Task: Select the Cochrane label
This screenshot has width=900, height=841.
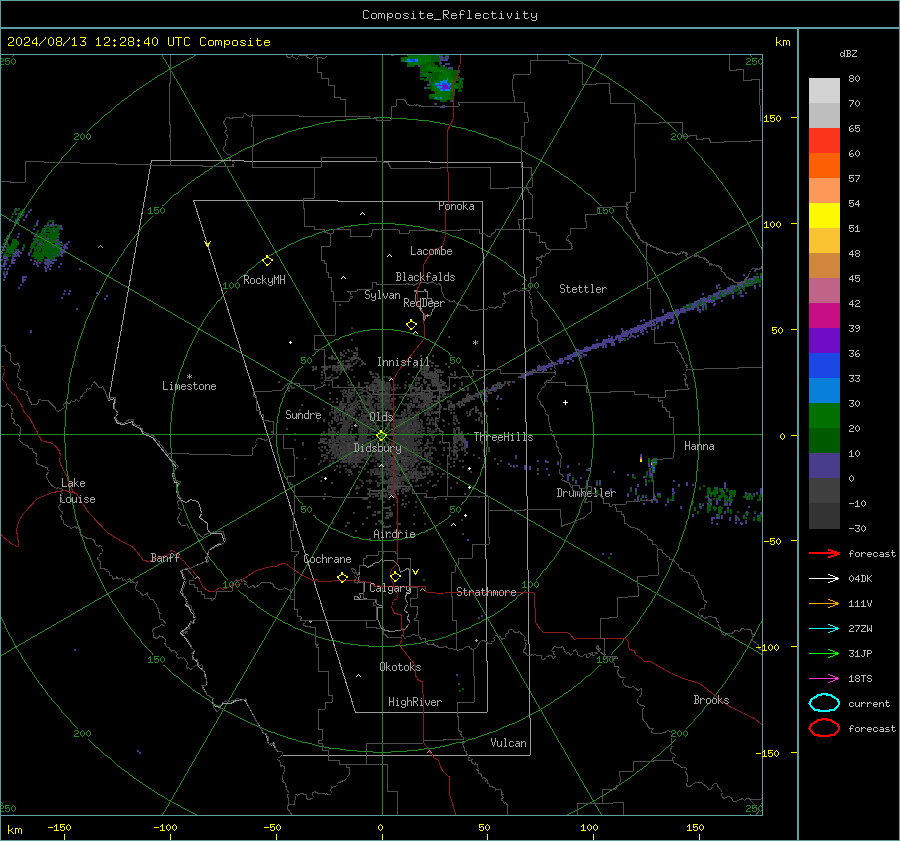Action: tap(327, 559)
